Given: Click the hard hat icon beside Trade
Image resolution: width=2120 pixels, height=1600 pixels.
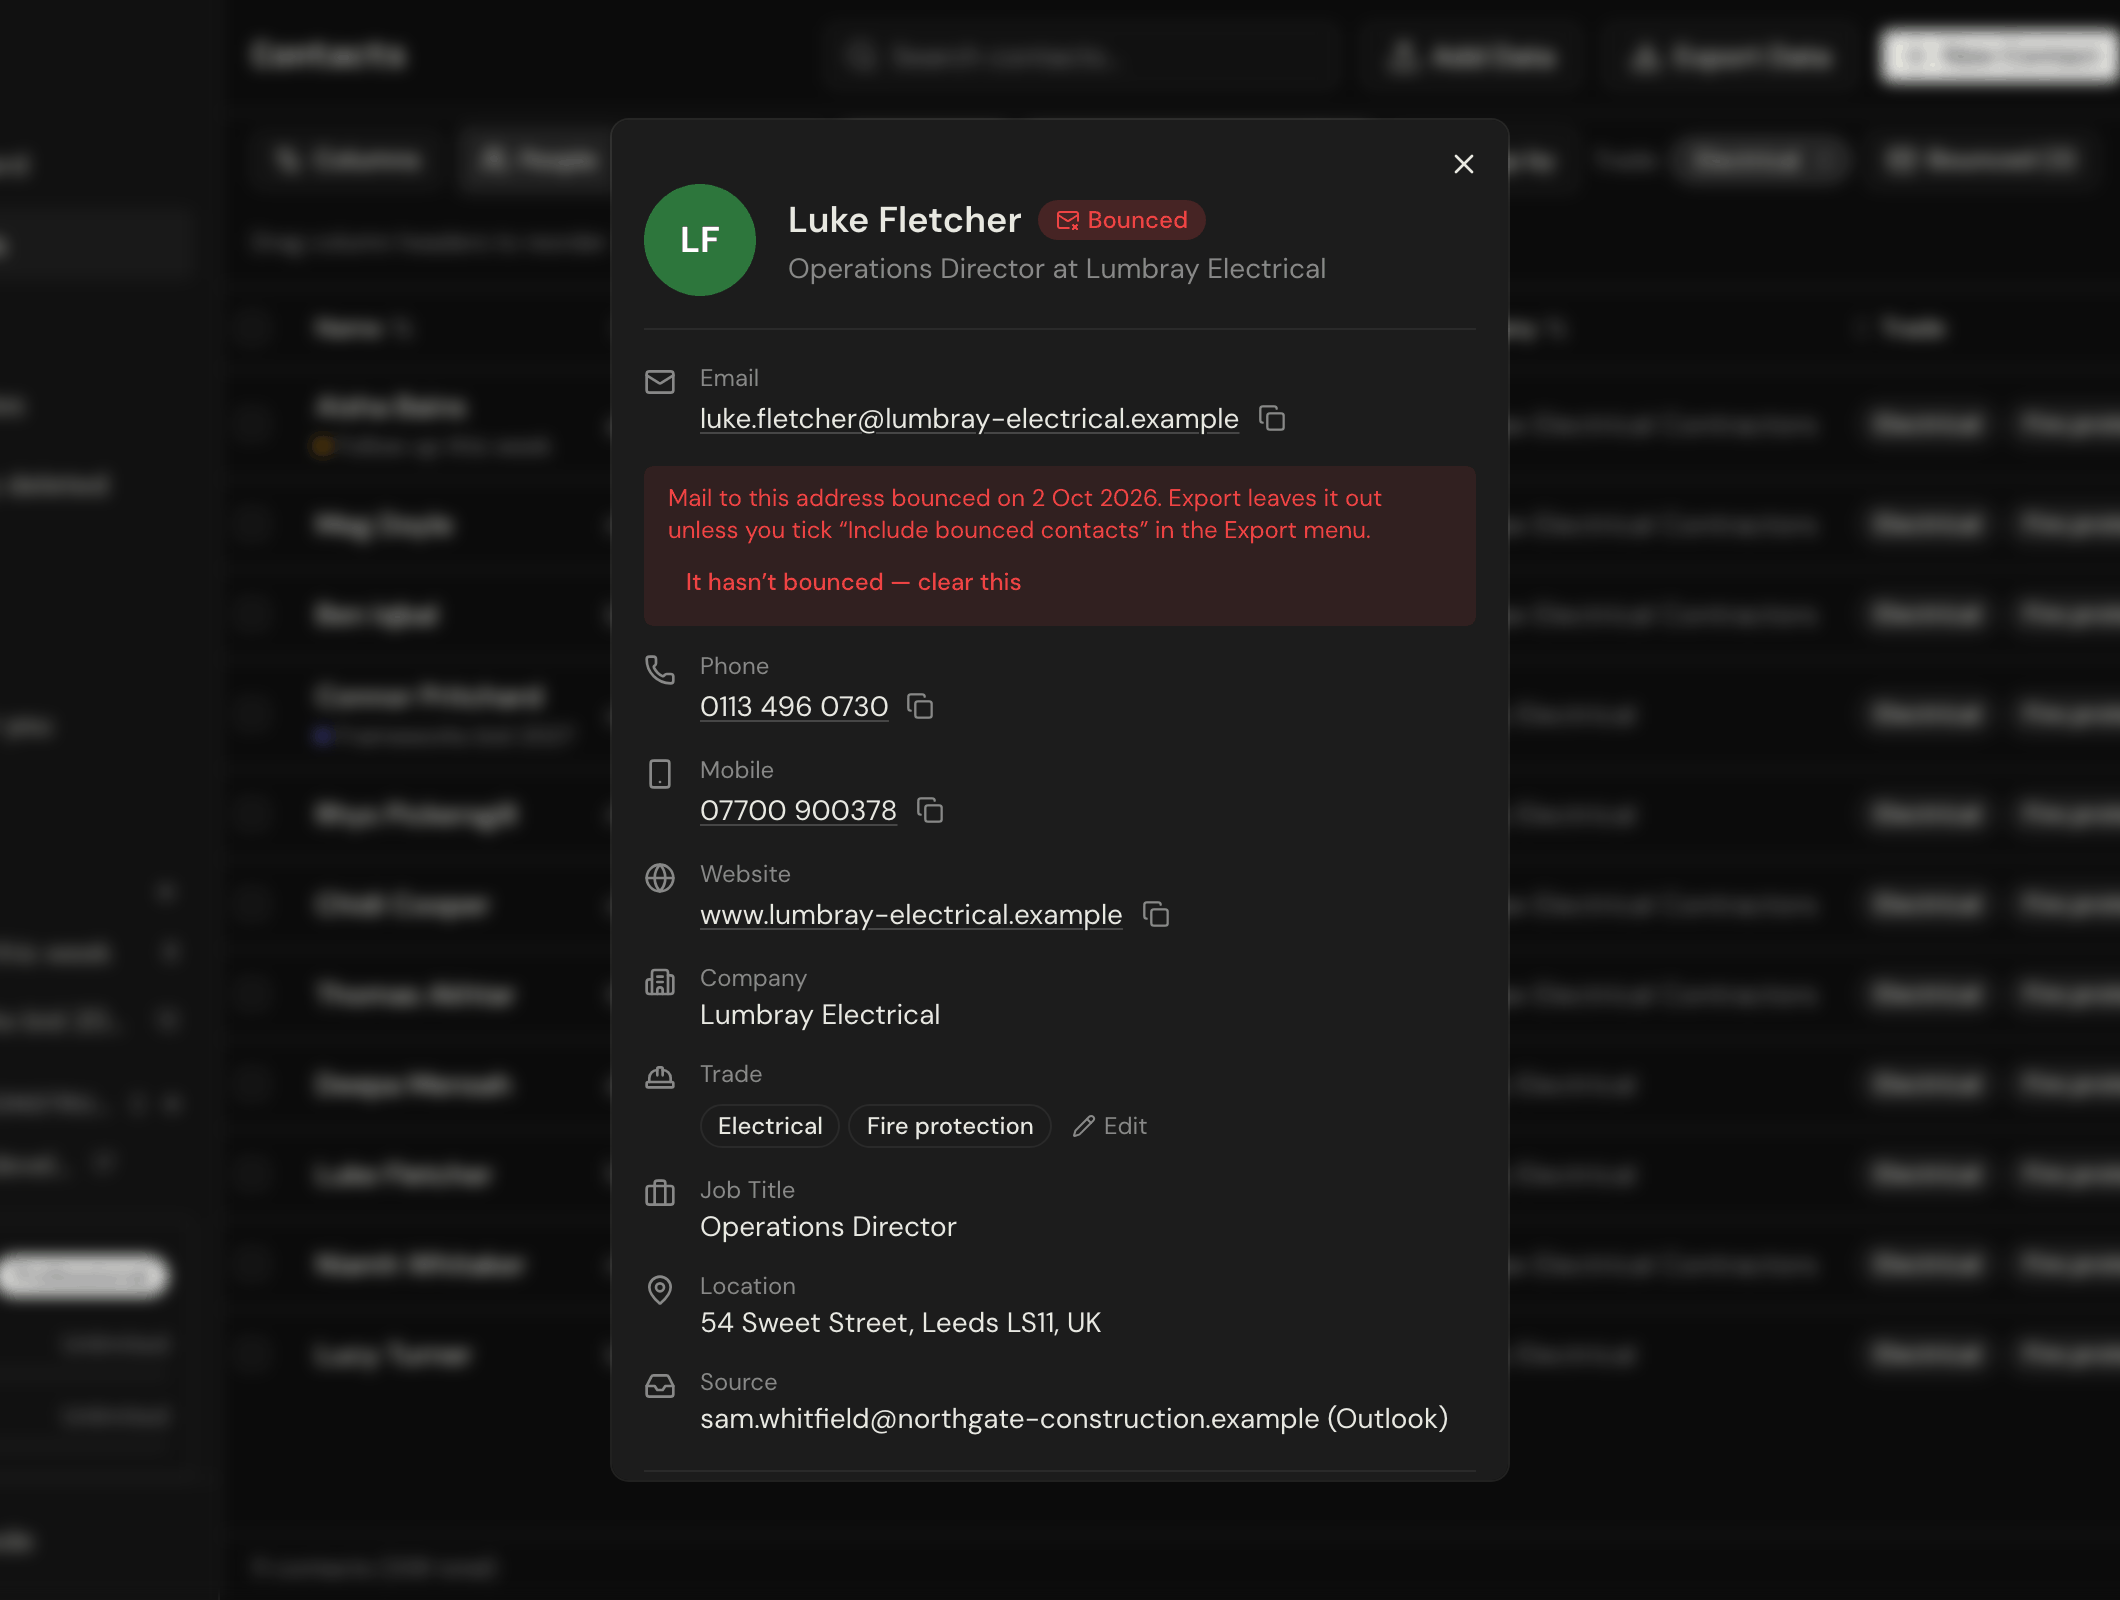Looking at the screenshot, I should point(660,1078).
